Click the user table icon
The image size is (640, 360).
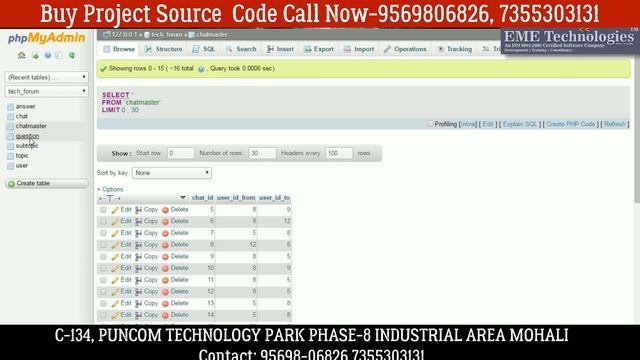point(11,166)
